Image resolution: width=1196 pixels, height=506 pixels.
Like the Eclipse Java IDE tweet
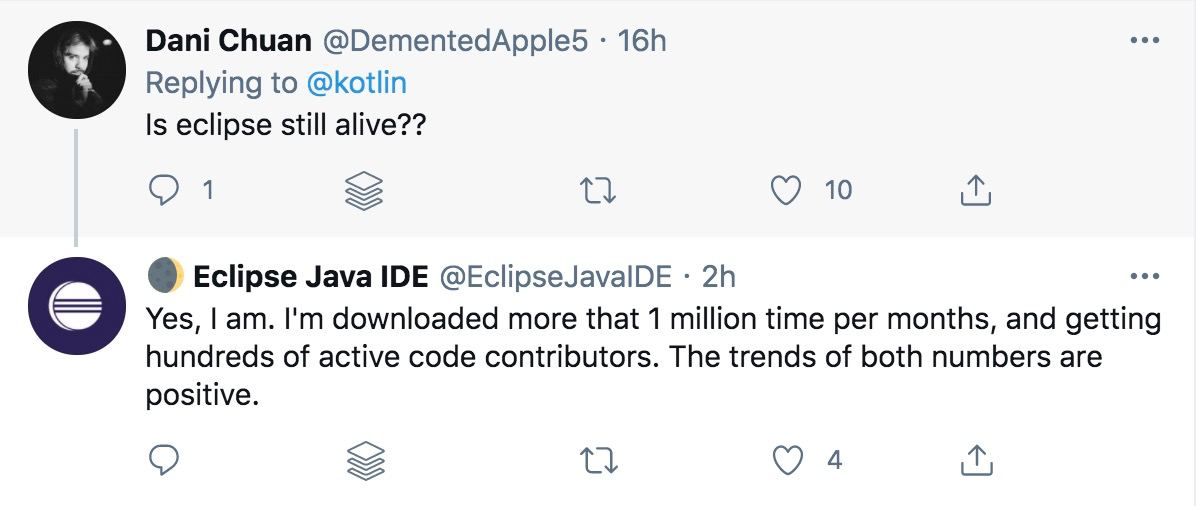click(788, 460)
